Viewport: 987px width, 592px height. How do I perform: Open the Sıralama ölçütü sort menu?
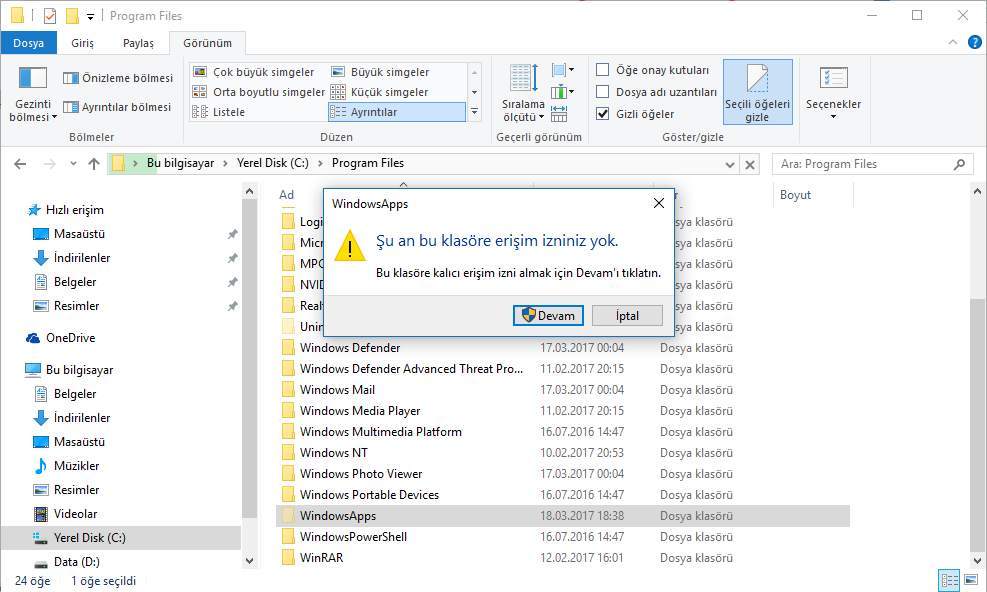[x=523, y=93]
